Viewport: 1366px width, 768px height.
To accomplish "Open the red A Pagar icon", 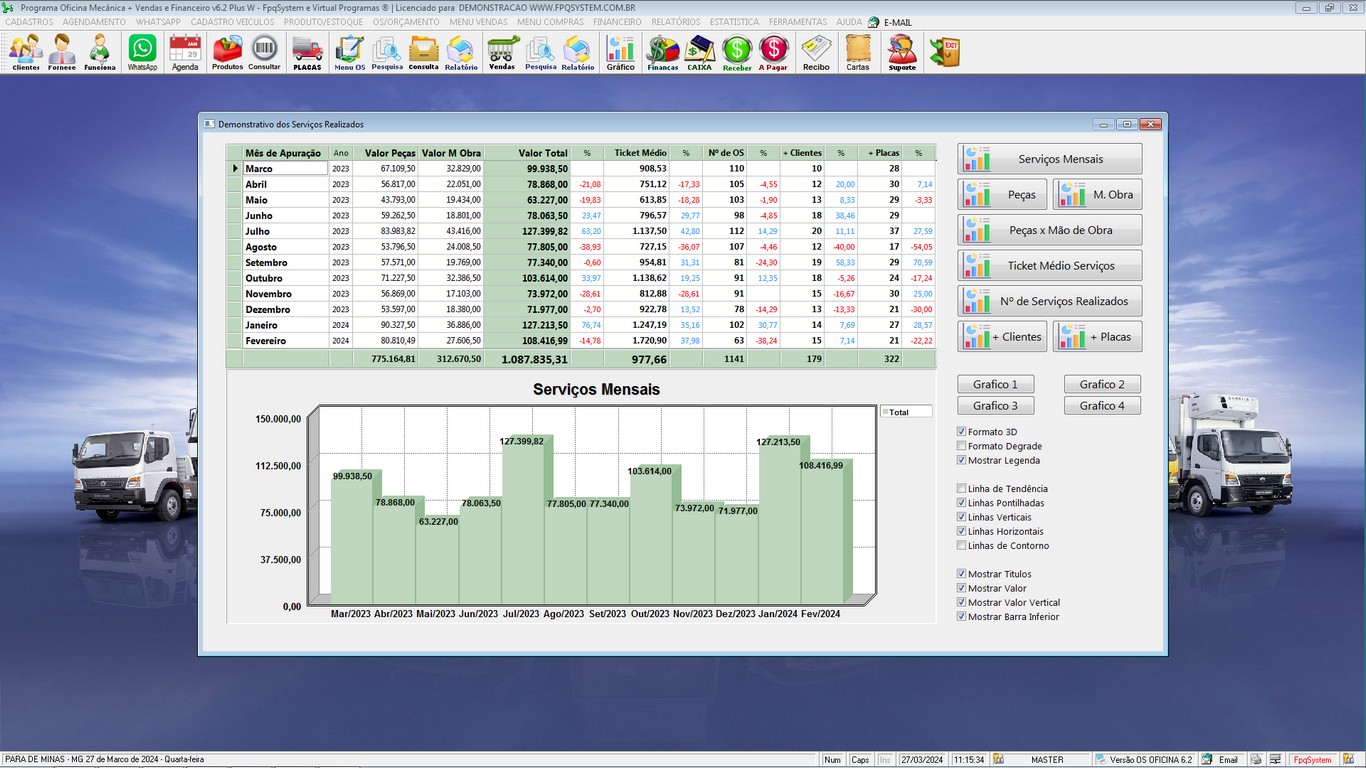I will (773, 52).
